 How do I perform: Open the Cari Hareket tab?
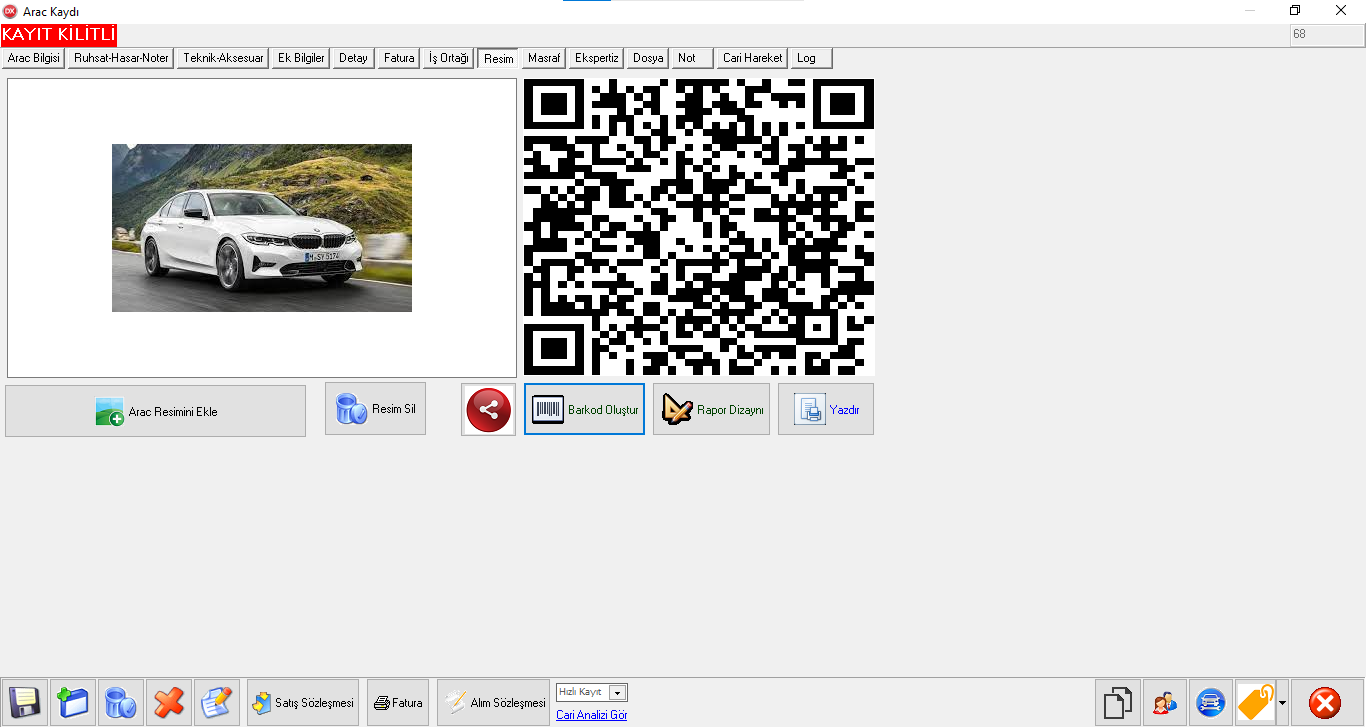tap(752, 58)
